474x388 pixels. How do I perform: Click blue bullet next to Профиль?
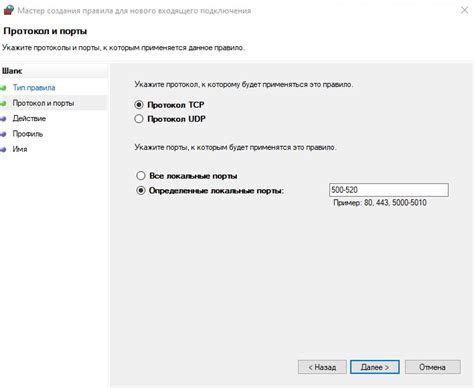[3, 134]
